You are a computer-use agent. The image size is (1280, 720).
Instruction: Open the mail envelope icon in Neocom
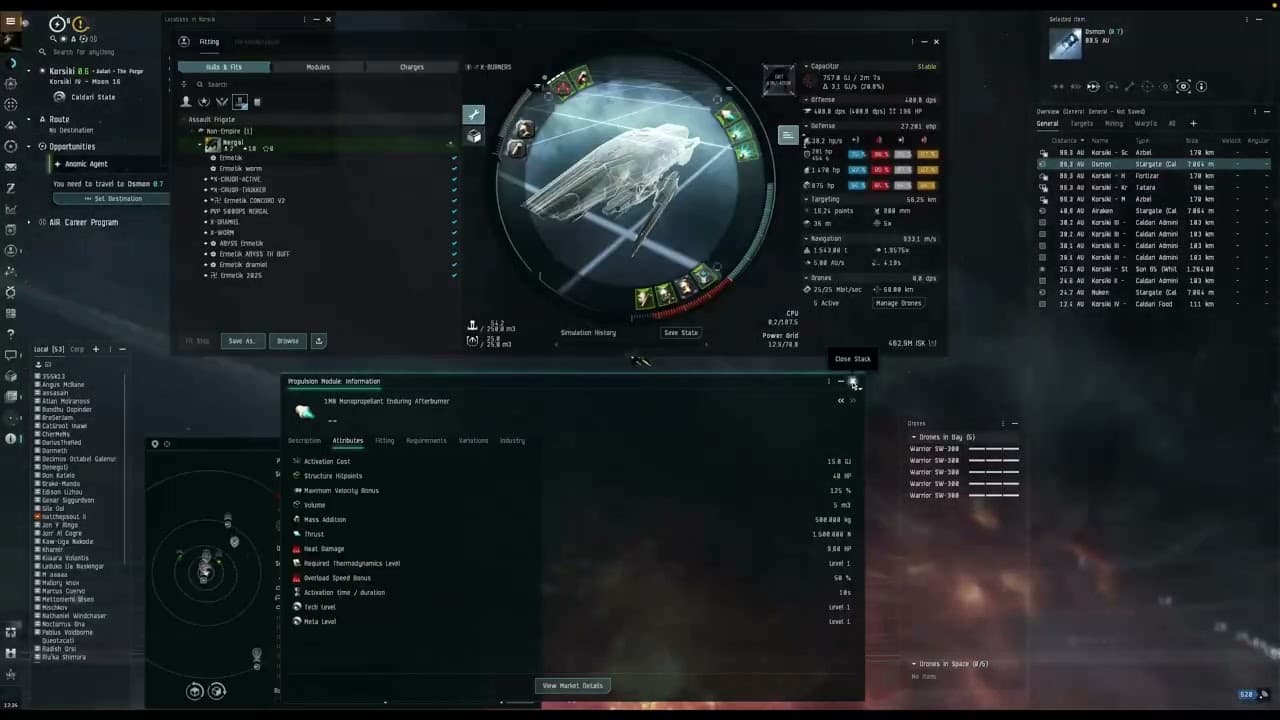[10, 167]
